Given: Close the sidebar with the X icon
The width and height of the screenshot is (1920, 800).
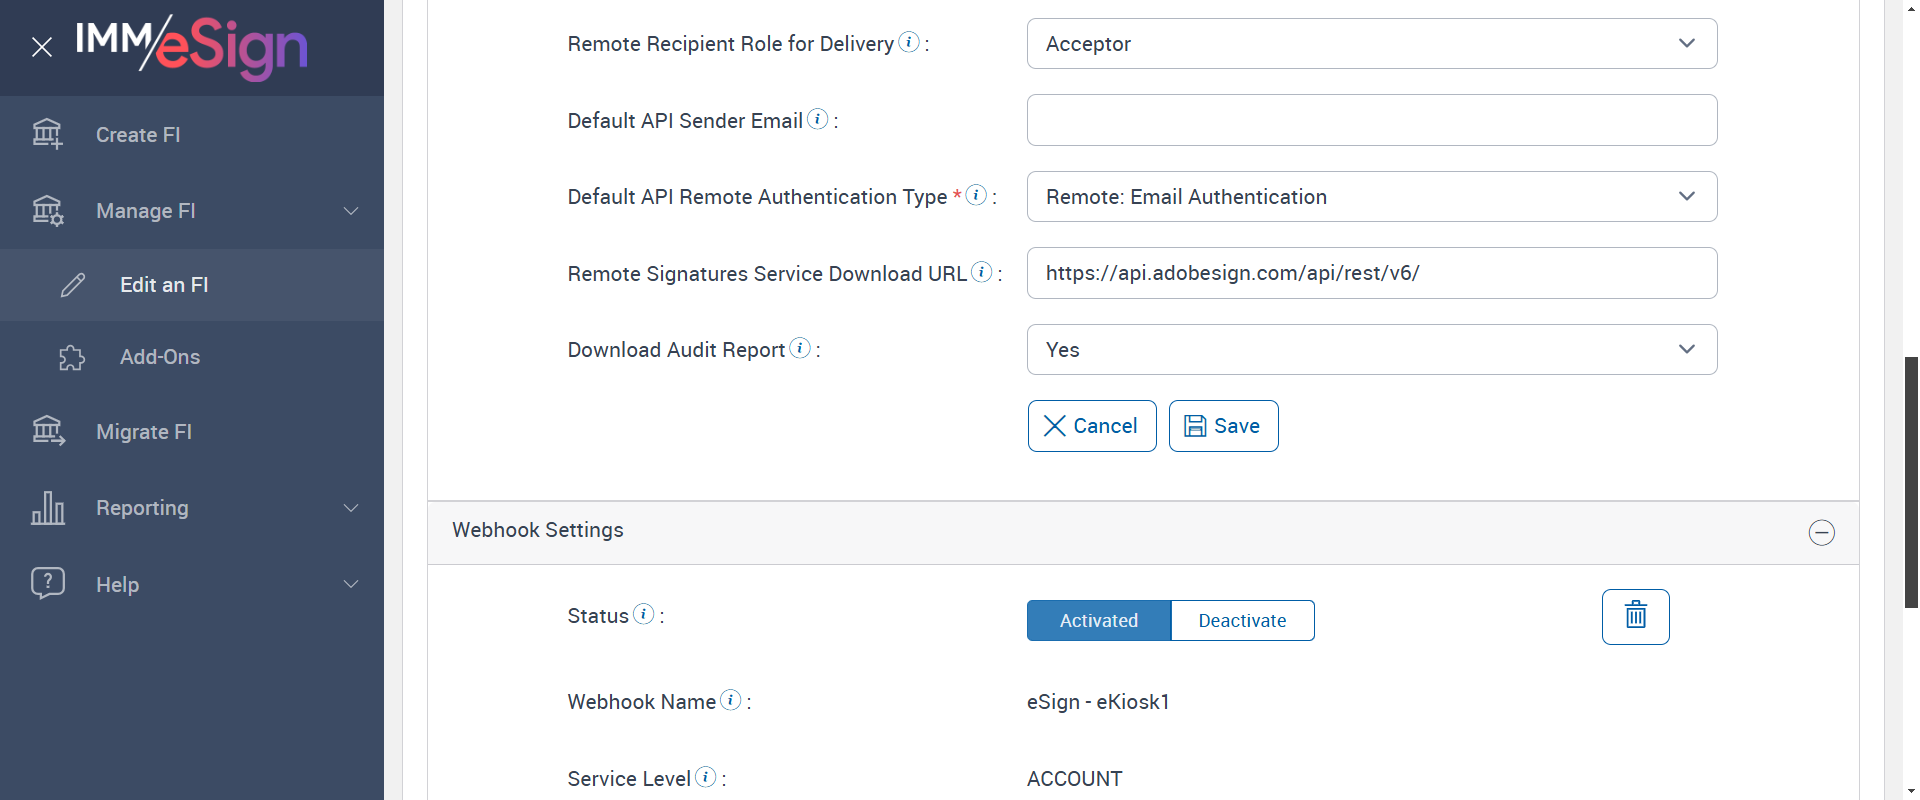Looking at the screenshot, I should tap(42, 47).
